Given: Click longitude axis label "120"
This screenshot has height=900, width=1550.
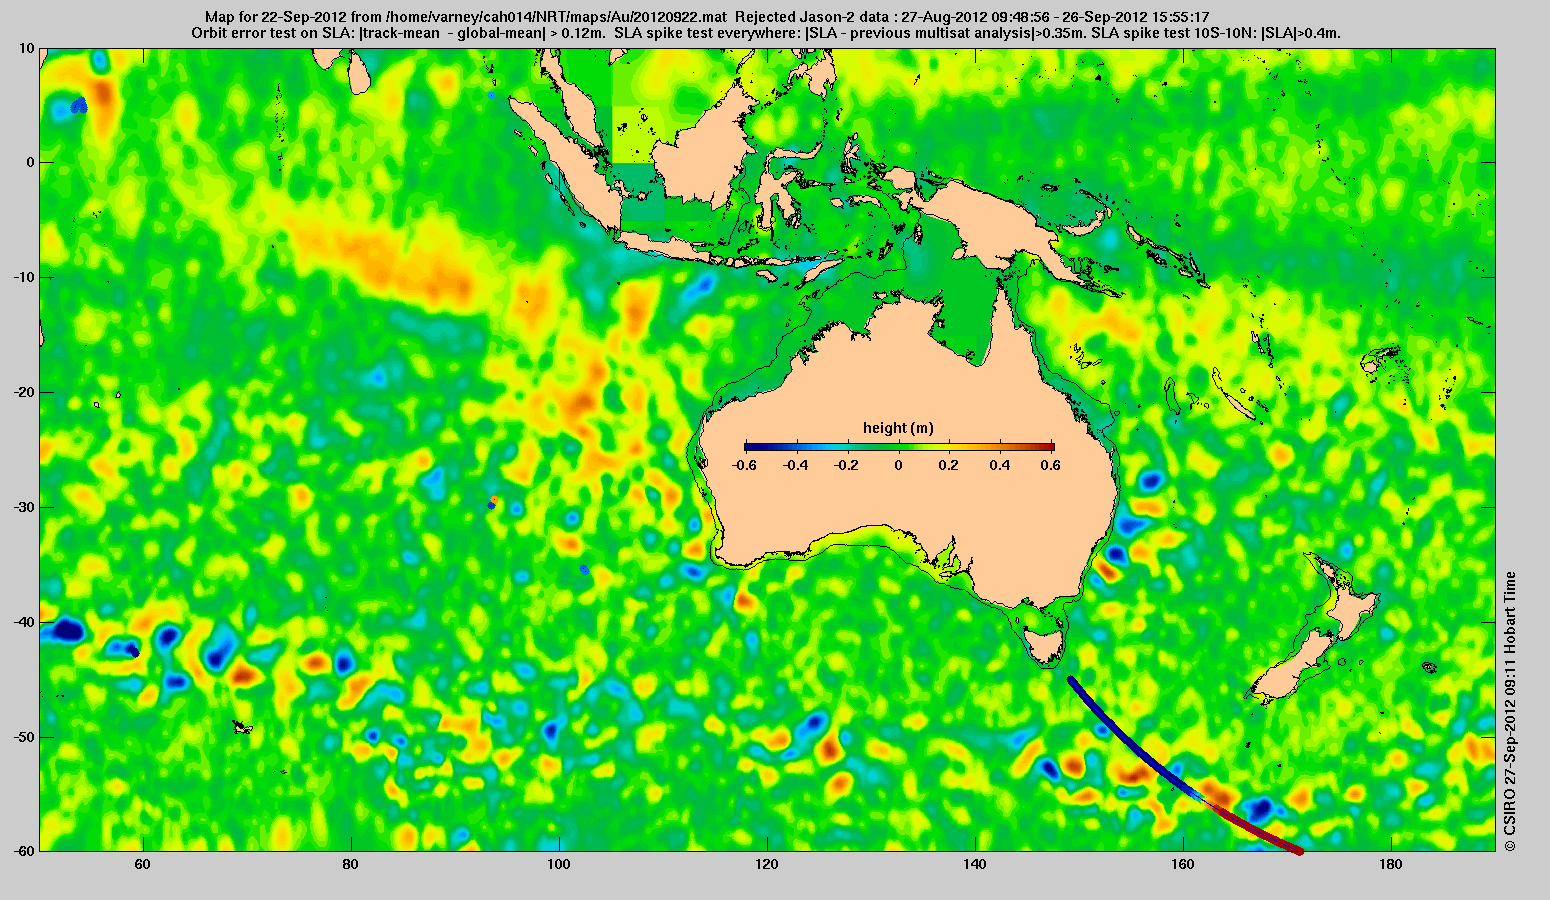Looking at the screenshot, I should [x=767, y=864].
